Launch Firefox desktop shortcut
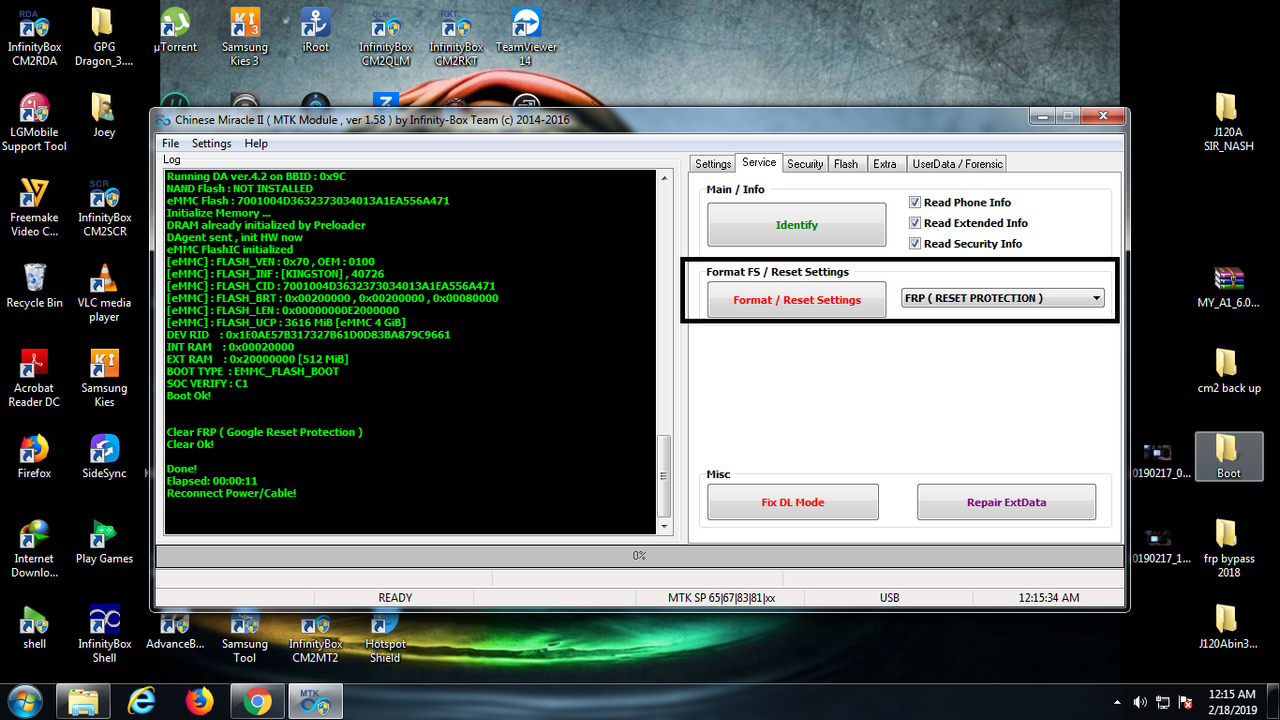 pyautogui.click(x=34, y=456)
